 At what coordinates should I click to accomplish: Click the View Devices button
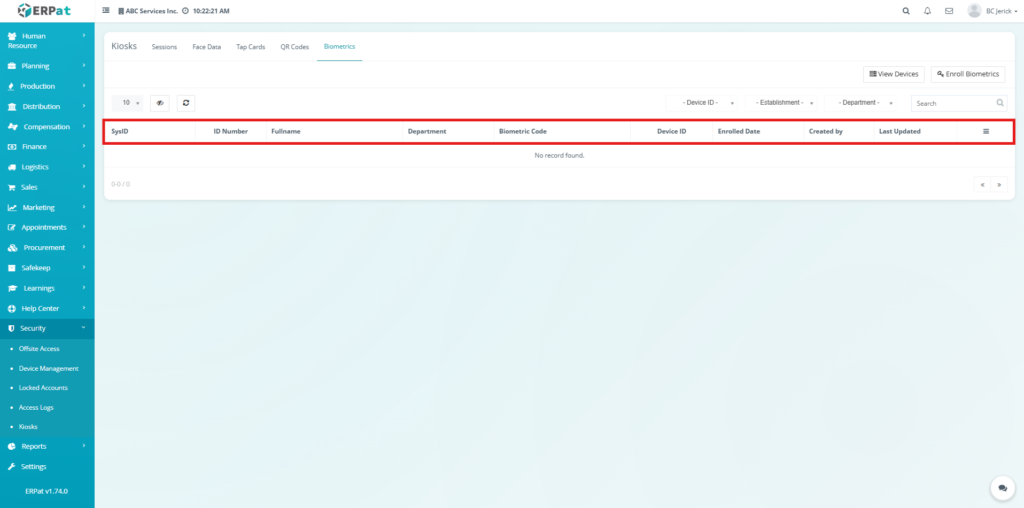(893, 74)
